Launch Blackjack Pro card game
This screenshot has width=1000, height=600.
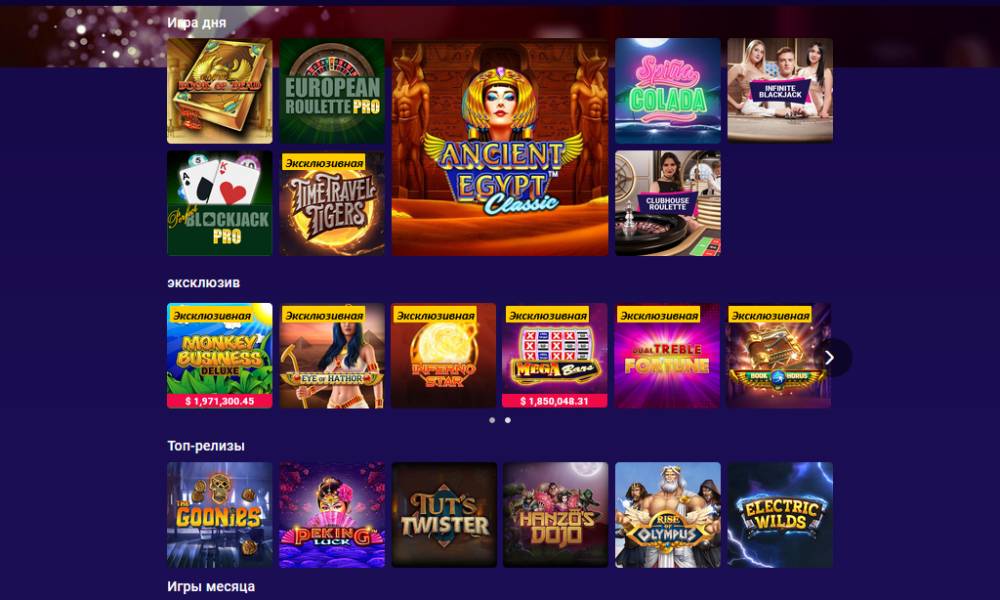pyautogui.click(x=219, y=203)
